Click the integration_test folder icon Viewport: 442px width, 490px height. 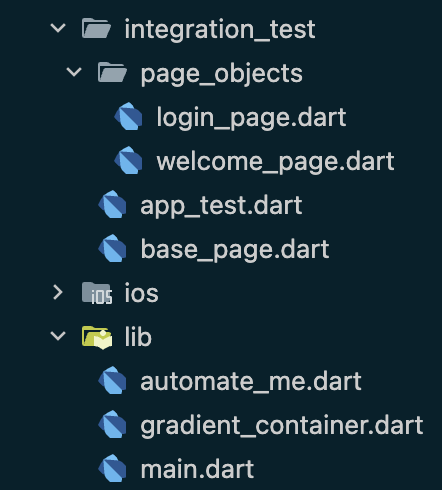click(96, 28)
